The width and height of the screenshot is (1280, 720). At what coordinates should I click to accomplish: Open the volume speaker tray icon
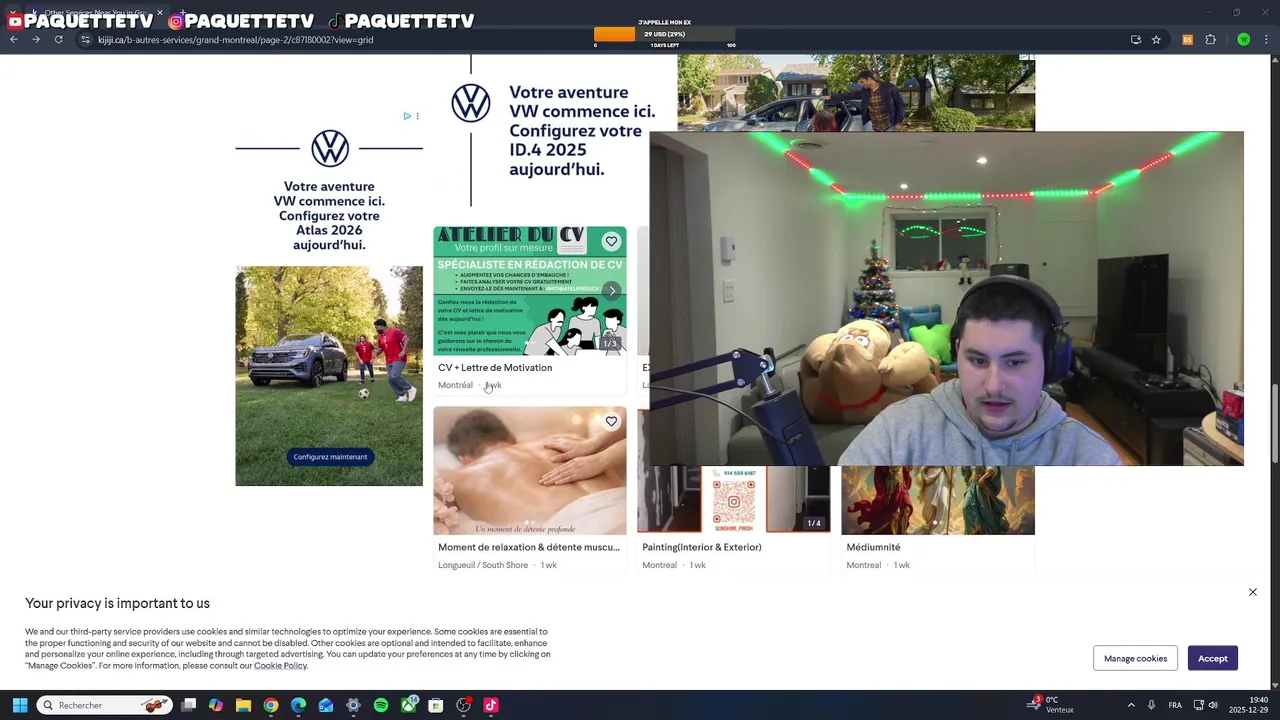[1213, 705]
